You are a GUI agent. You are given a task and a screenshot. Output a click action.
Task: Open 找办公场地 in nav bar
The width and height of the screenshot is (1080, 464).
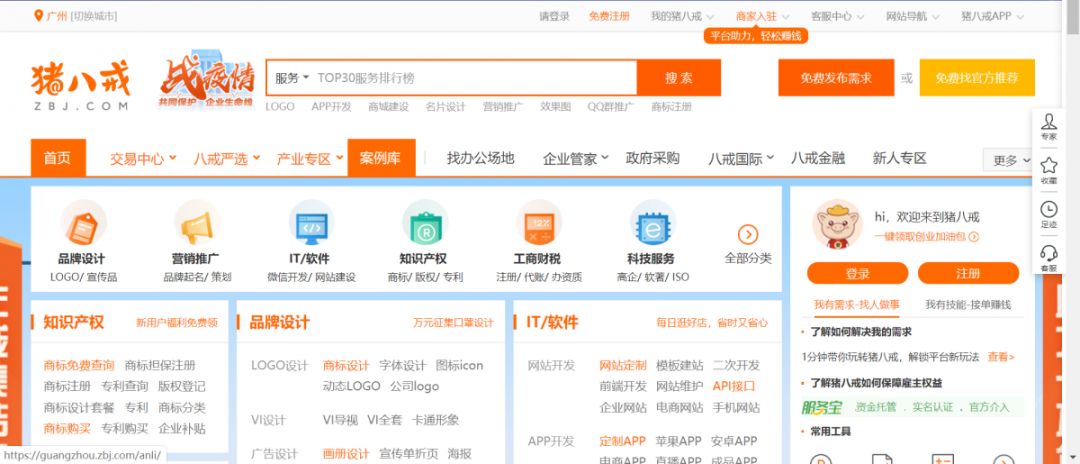point(481,158)
